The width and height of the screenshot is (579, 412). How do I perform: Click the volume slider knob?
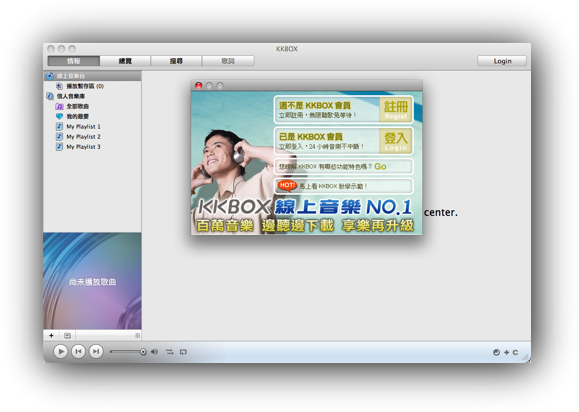[x=143, y=352]
